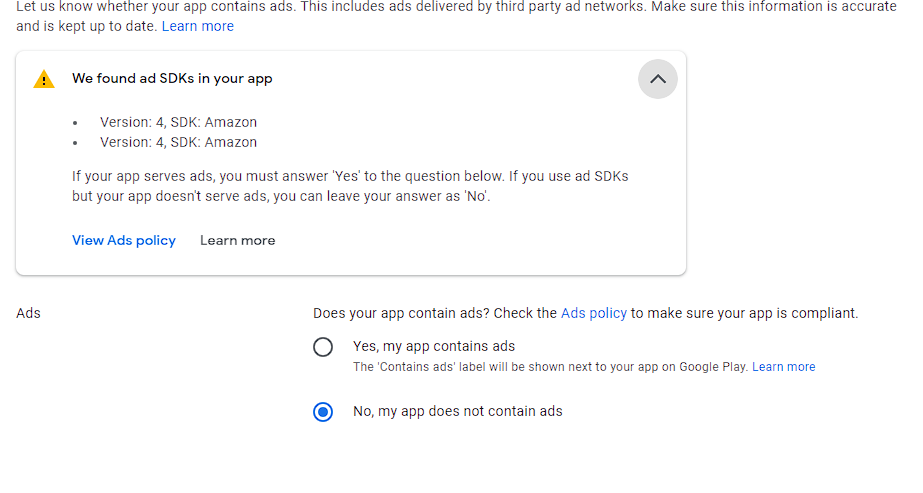
Task: Click Learn more after the Google Play label note
Action: pyautogui.click(x=783, y=367)
